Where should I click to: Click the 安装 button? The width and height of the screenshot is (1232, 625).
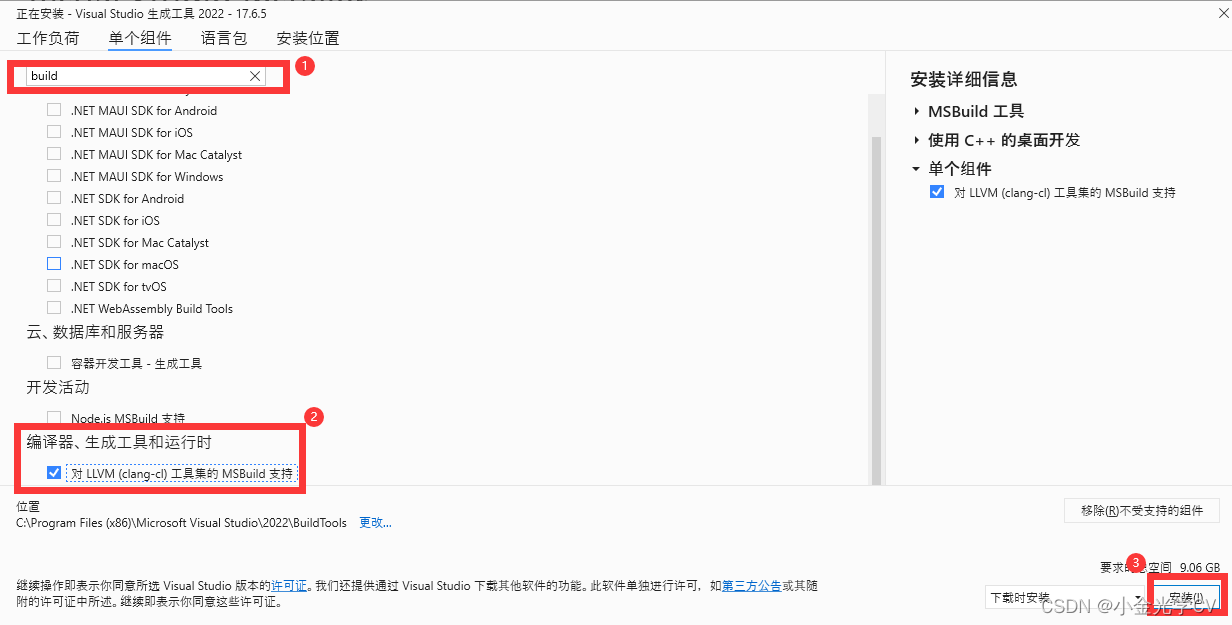pyautogui.click(x=1184, y=597)
